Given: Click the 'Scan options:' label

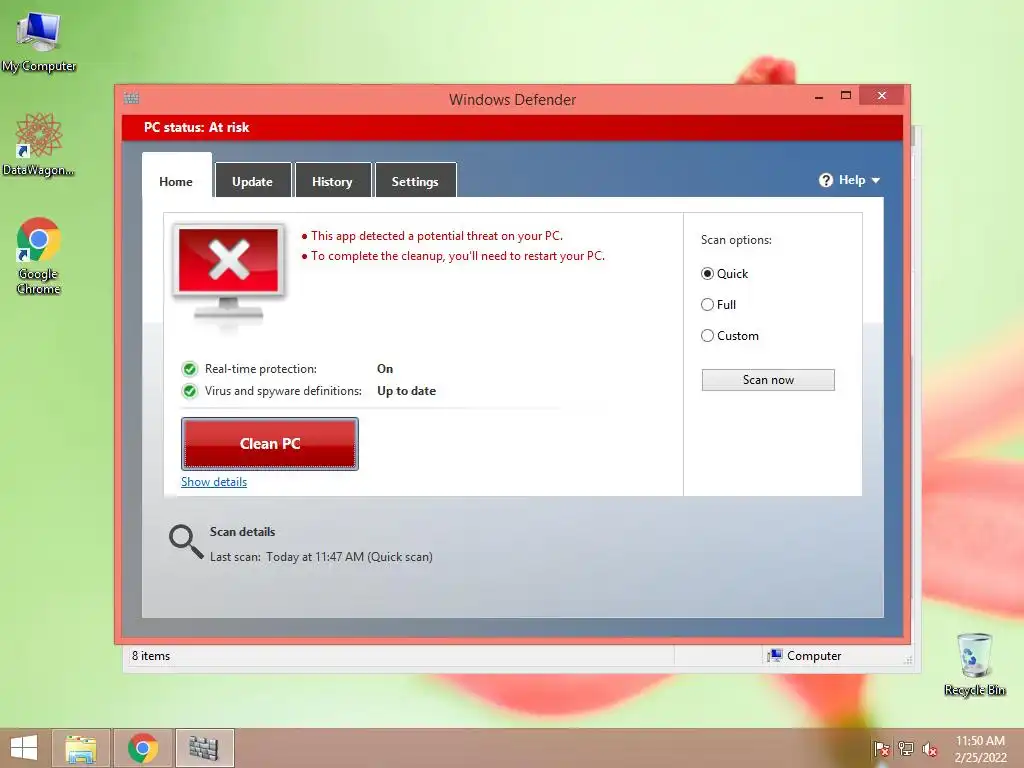Looking at the screenshot, I should [x=736, y=240].
